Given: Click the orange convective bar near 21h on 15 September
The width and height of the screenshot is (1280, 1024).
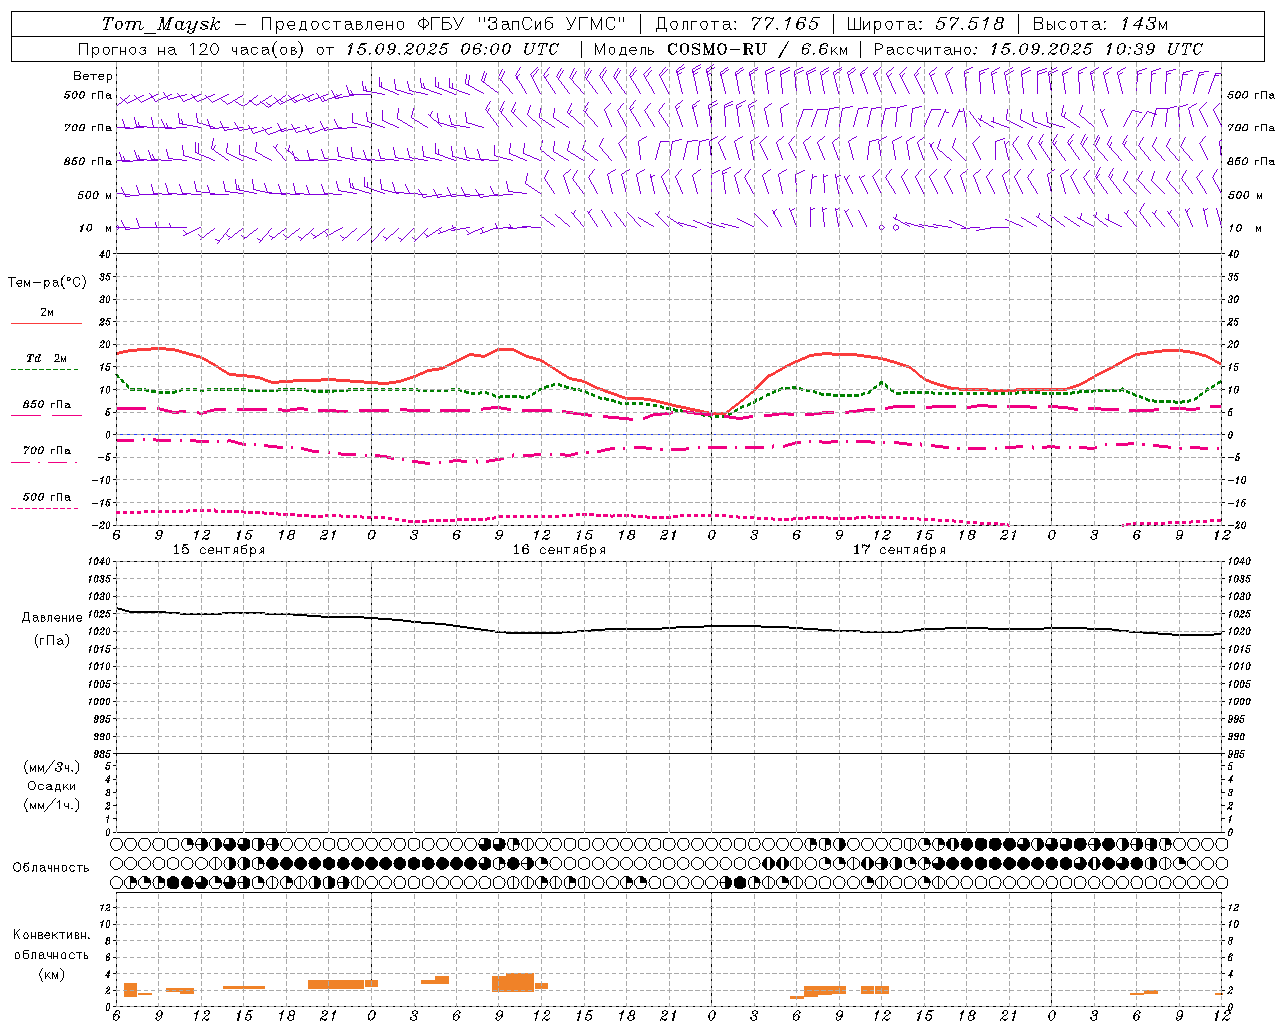Looking at the screenshot, I should coord(338,984).
